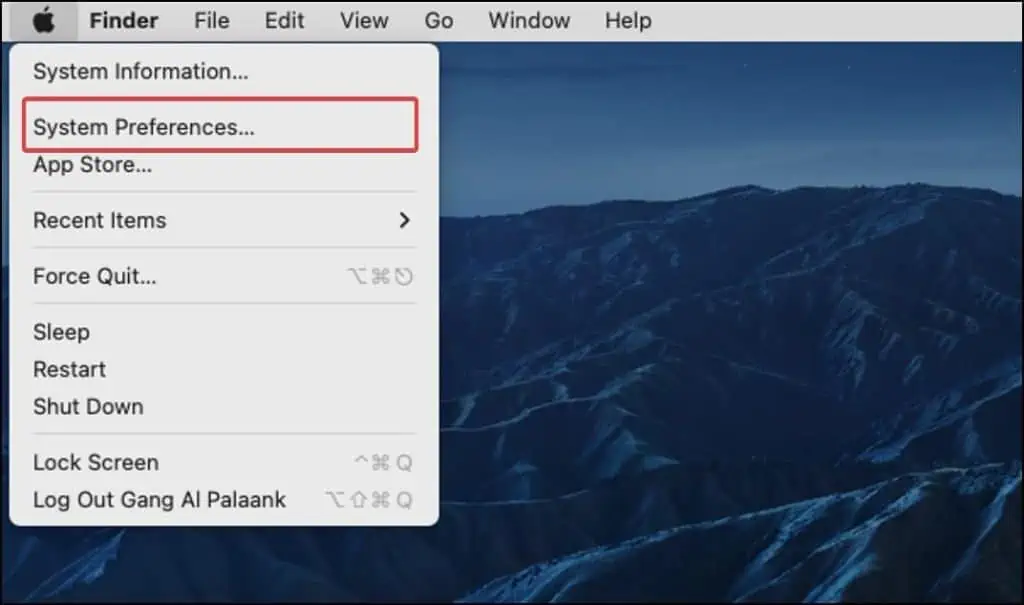Launch App Store… from the menu
This screenshot has width=1024, height=605.
93,165
